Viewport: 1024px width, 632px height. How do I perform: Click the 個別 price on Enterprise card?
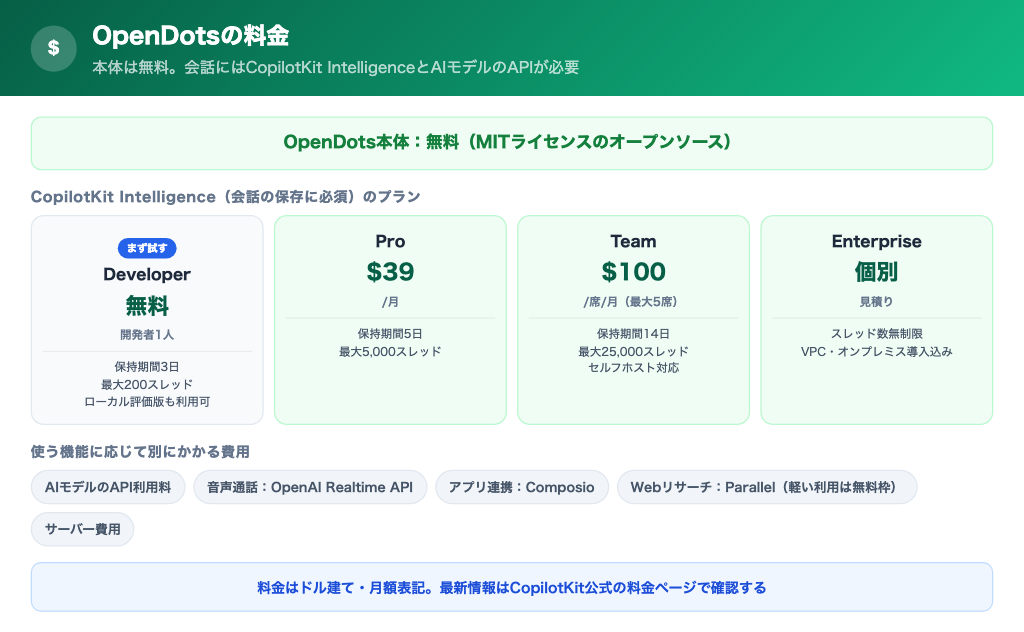click(x=876, y=272)
